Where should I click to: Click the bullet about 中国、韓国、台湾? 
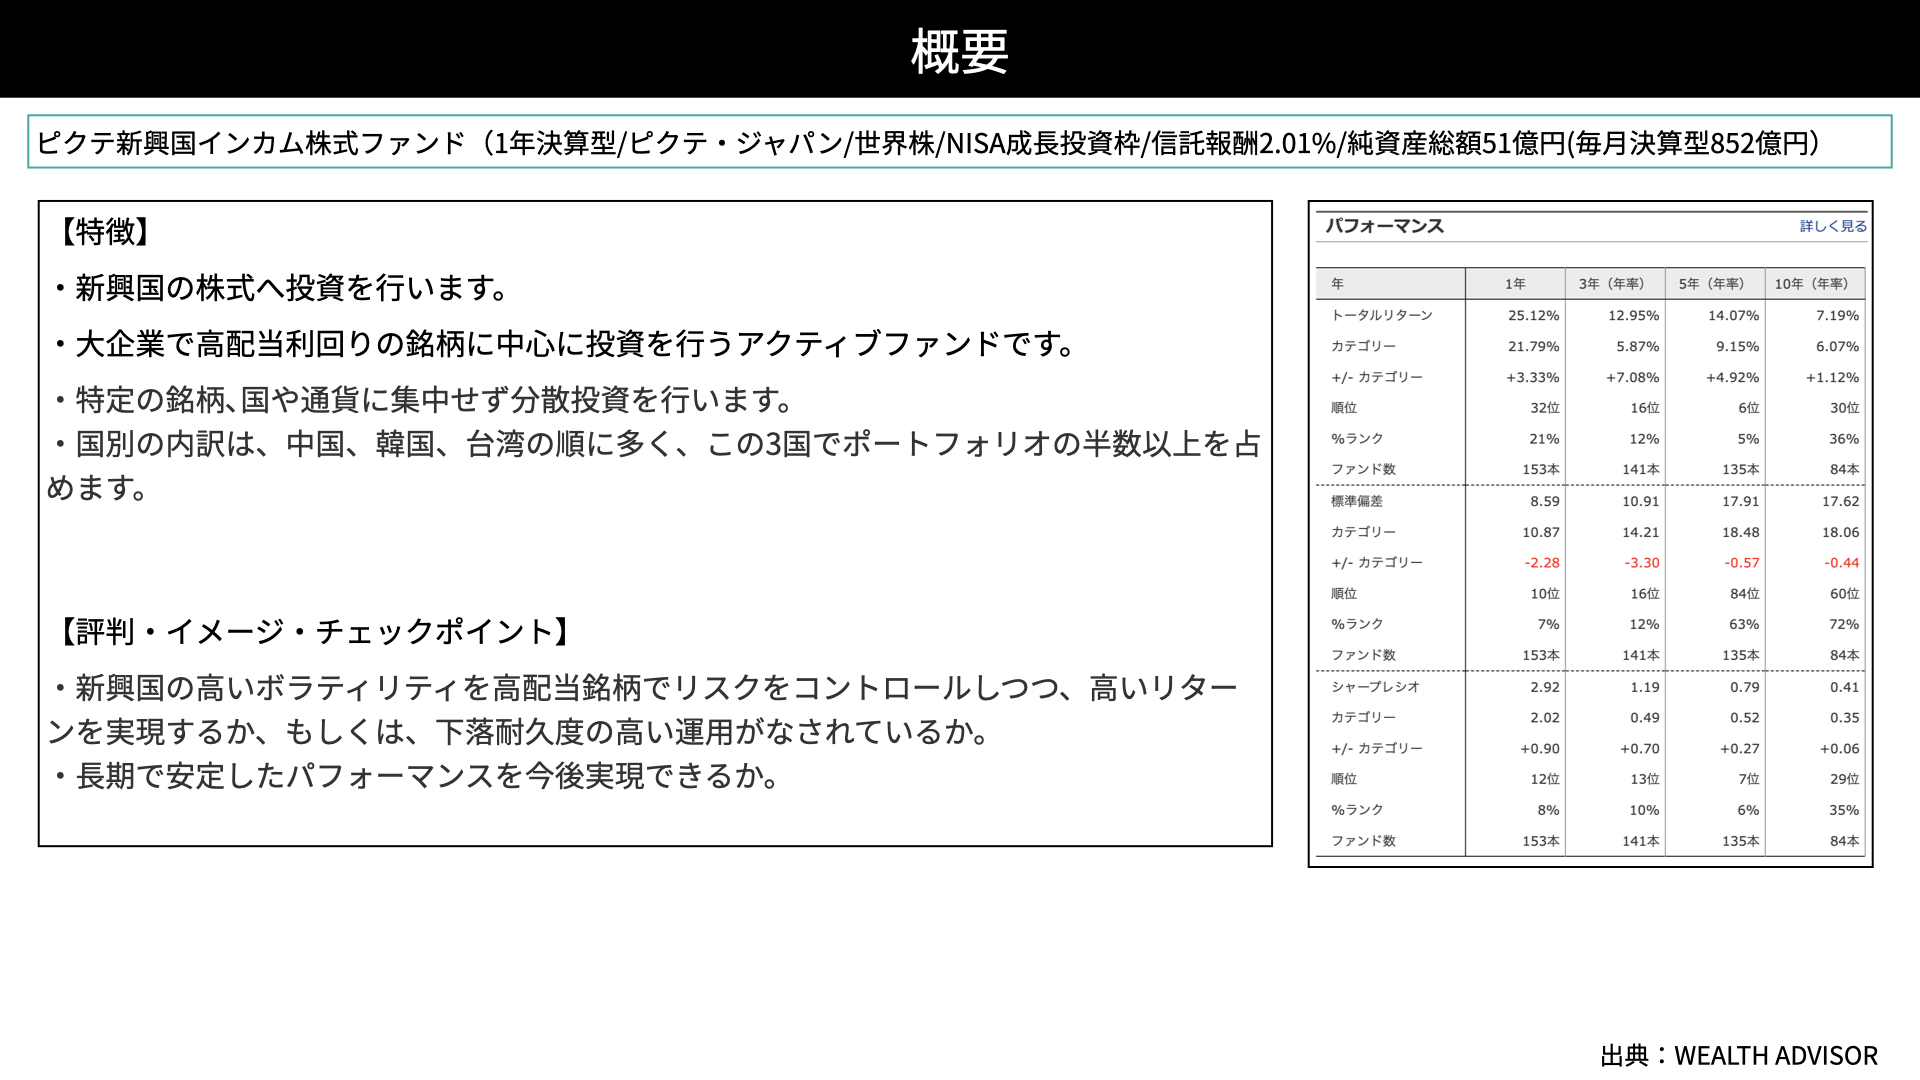(654, 465)
